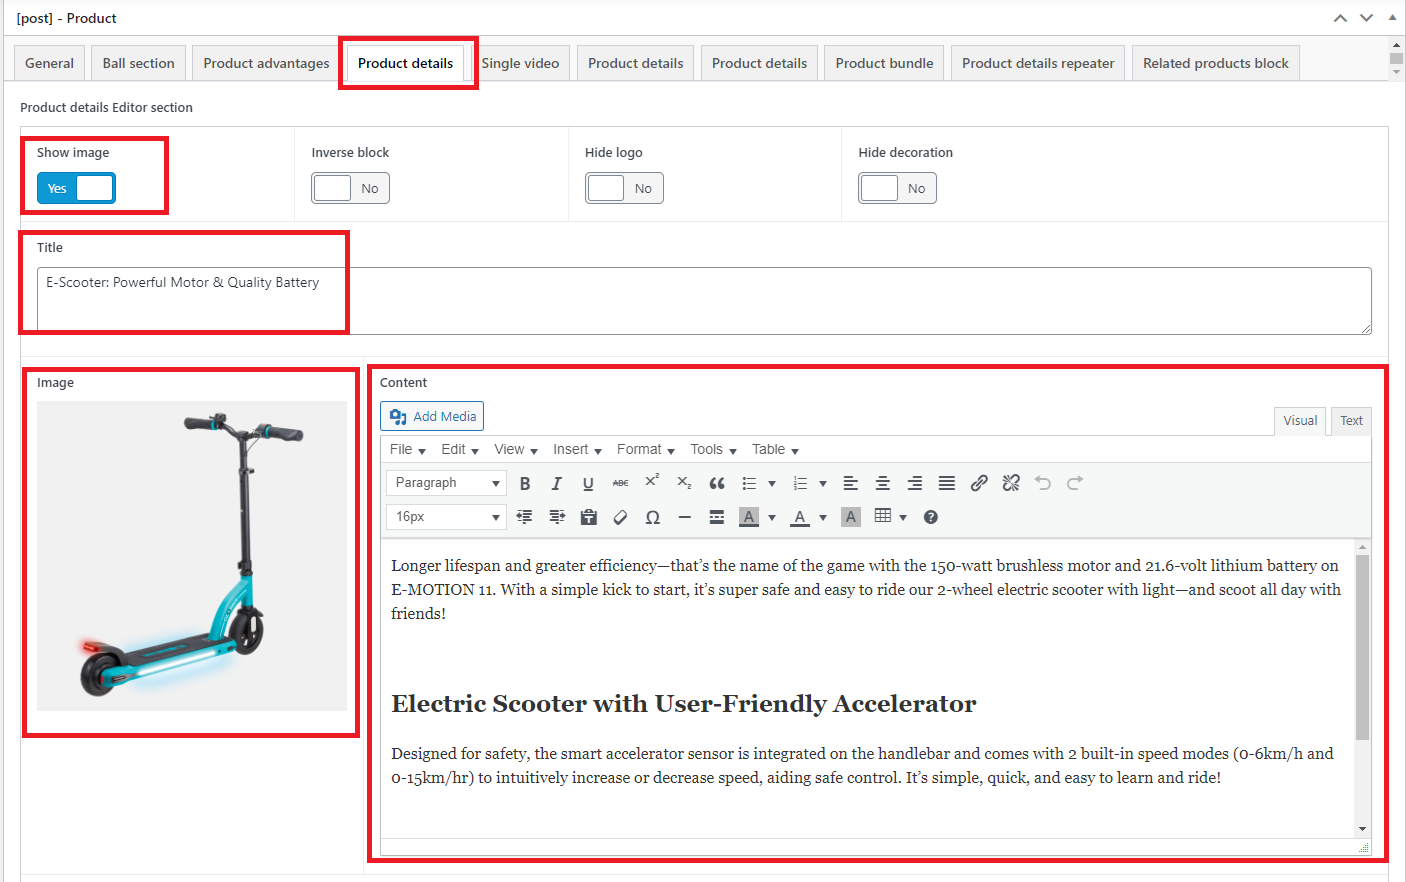Apply italic formatting
The width and height of the screenshot is (1406, 882).
(557, 483)
